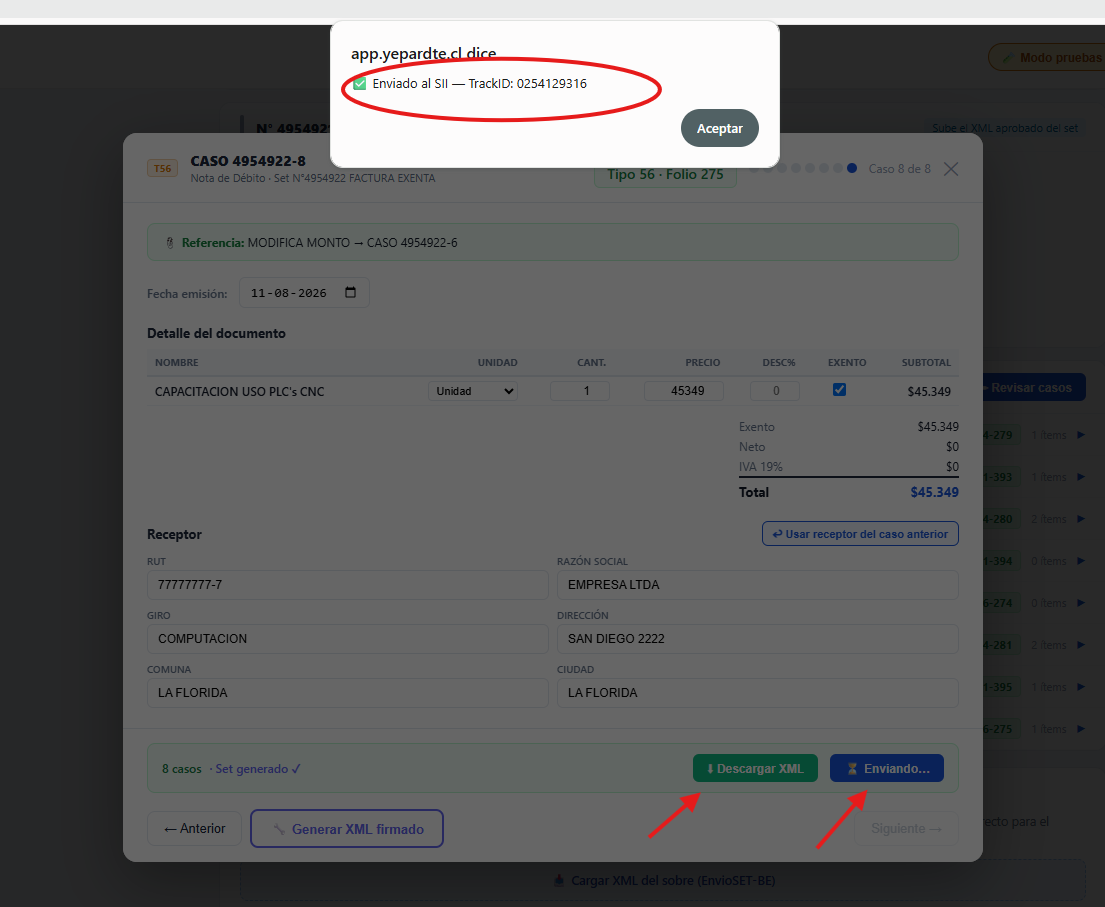1105x907 pixels.
Task: Click the Razón Social field
Action: pos(758,585)
